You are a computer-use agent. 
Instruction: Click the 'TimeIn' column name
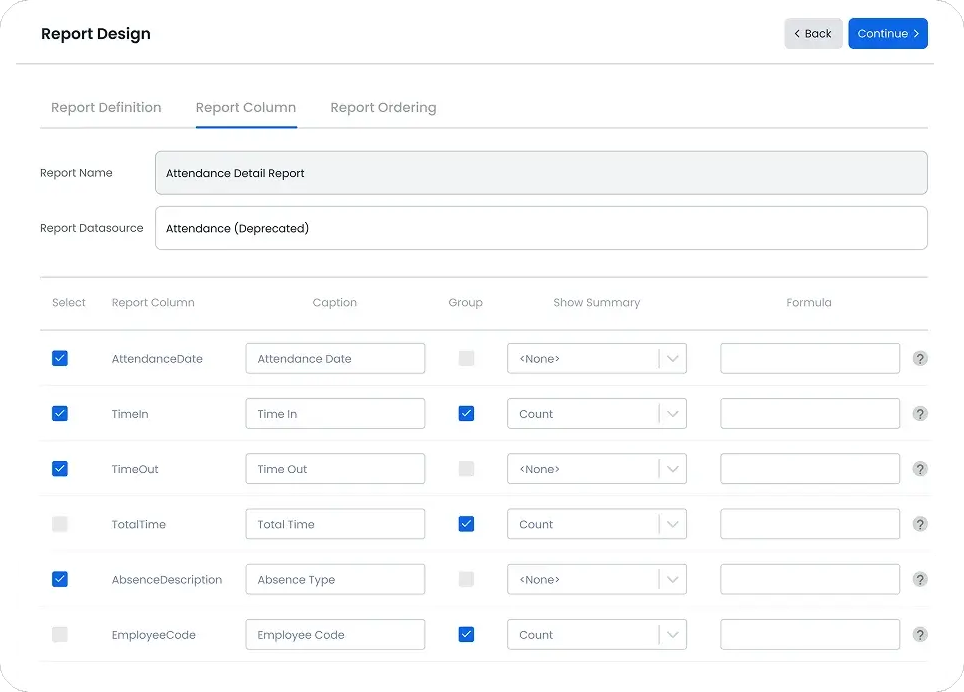130,414
